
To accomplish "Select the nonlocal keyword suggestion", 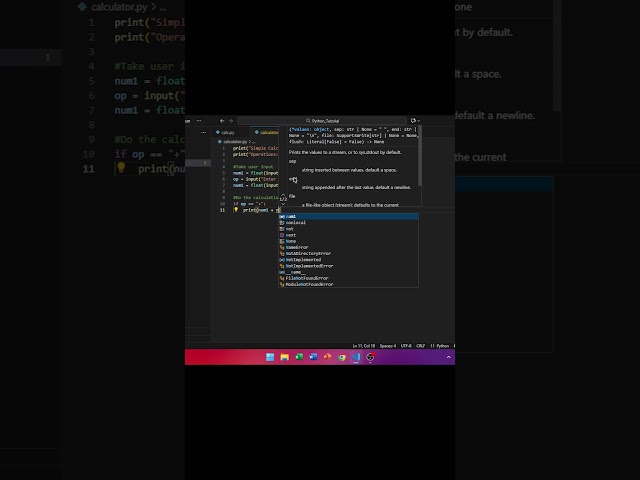I will 349,222.
